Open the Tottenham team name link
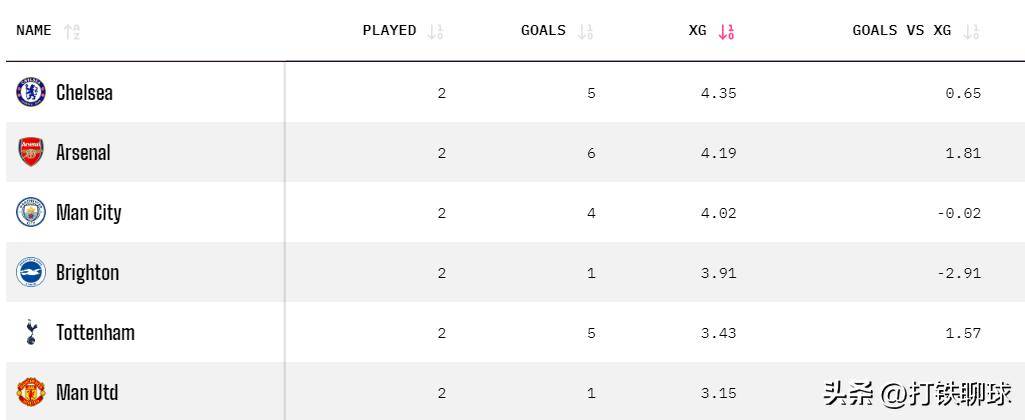 coord(95,332)
